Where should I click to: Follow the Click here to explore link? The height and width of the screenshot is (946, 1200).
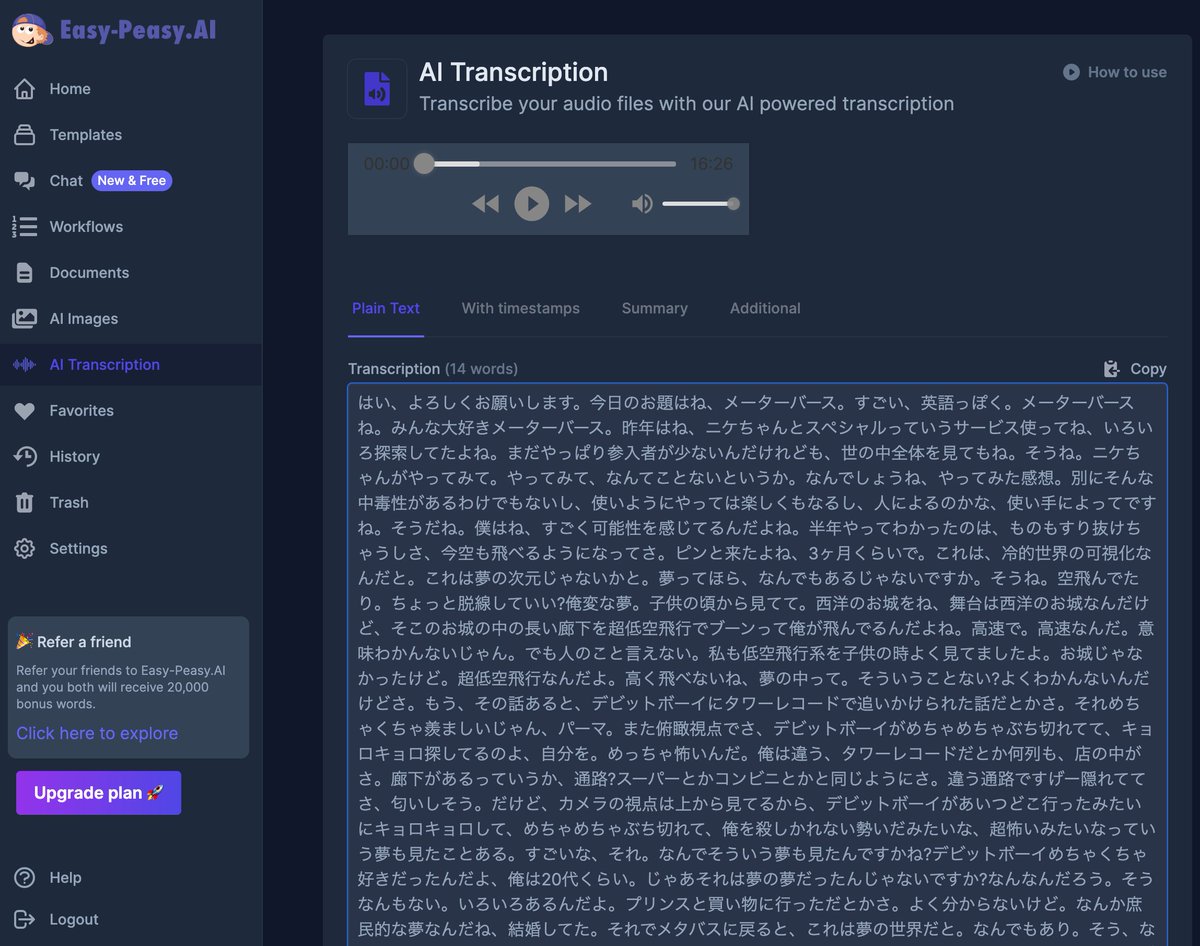(97, 733)
